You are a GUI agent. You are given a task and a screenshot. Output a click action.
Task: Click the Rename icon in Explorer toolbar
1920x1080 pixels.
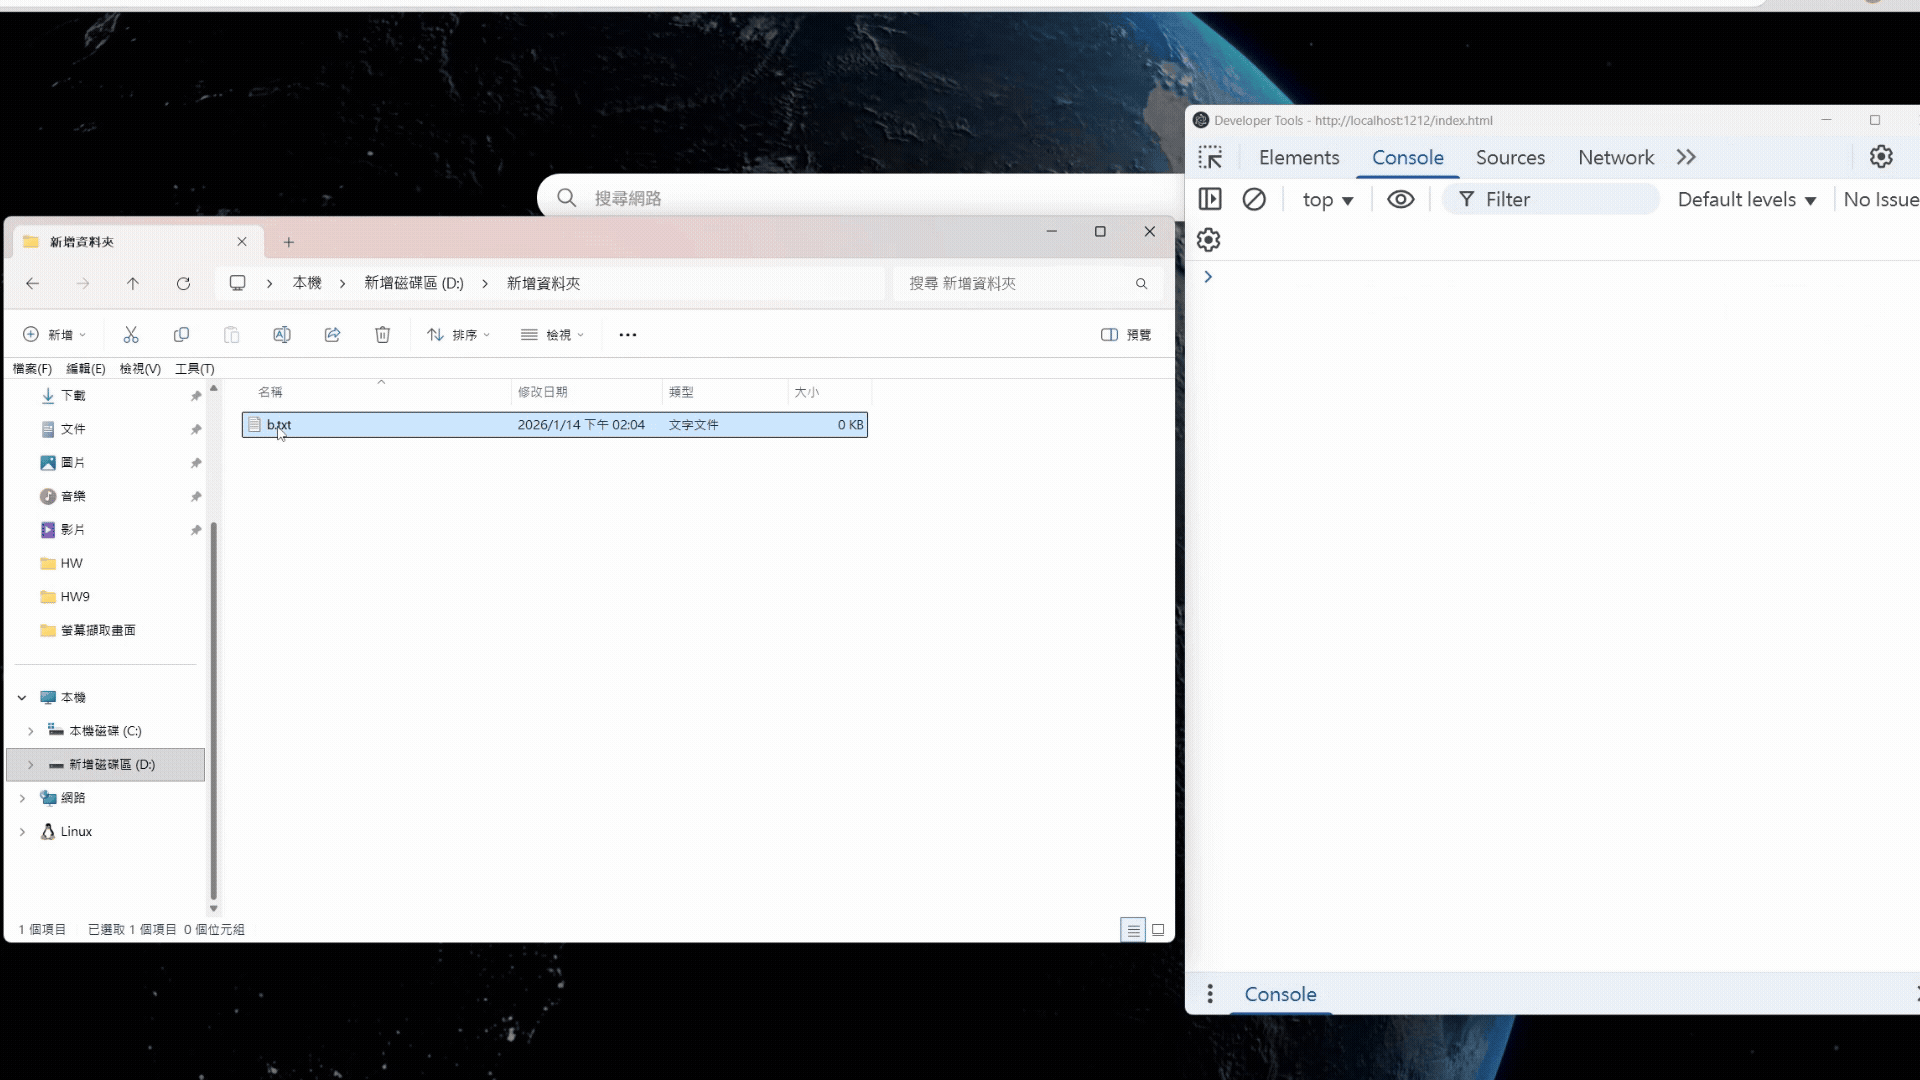pos(282,335)
